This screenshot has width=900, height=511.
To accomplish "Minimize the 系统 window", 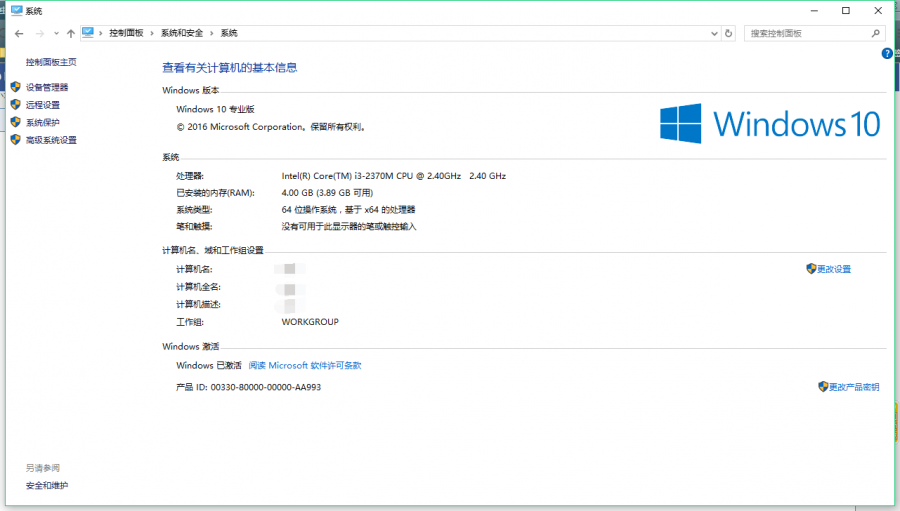I will point(814,11).
